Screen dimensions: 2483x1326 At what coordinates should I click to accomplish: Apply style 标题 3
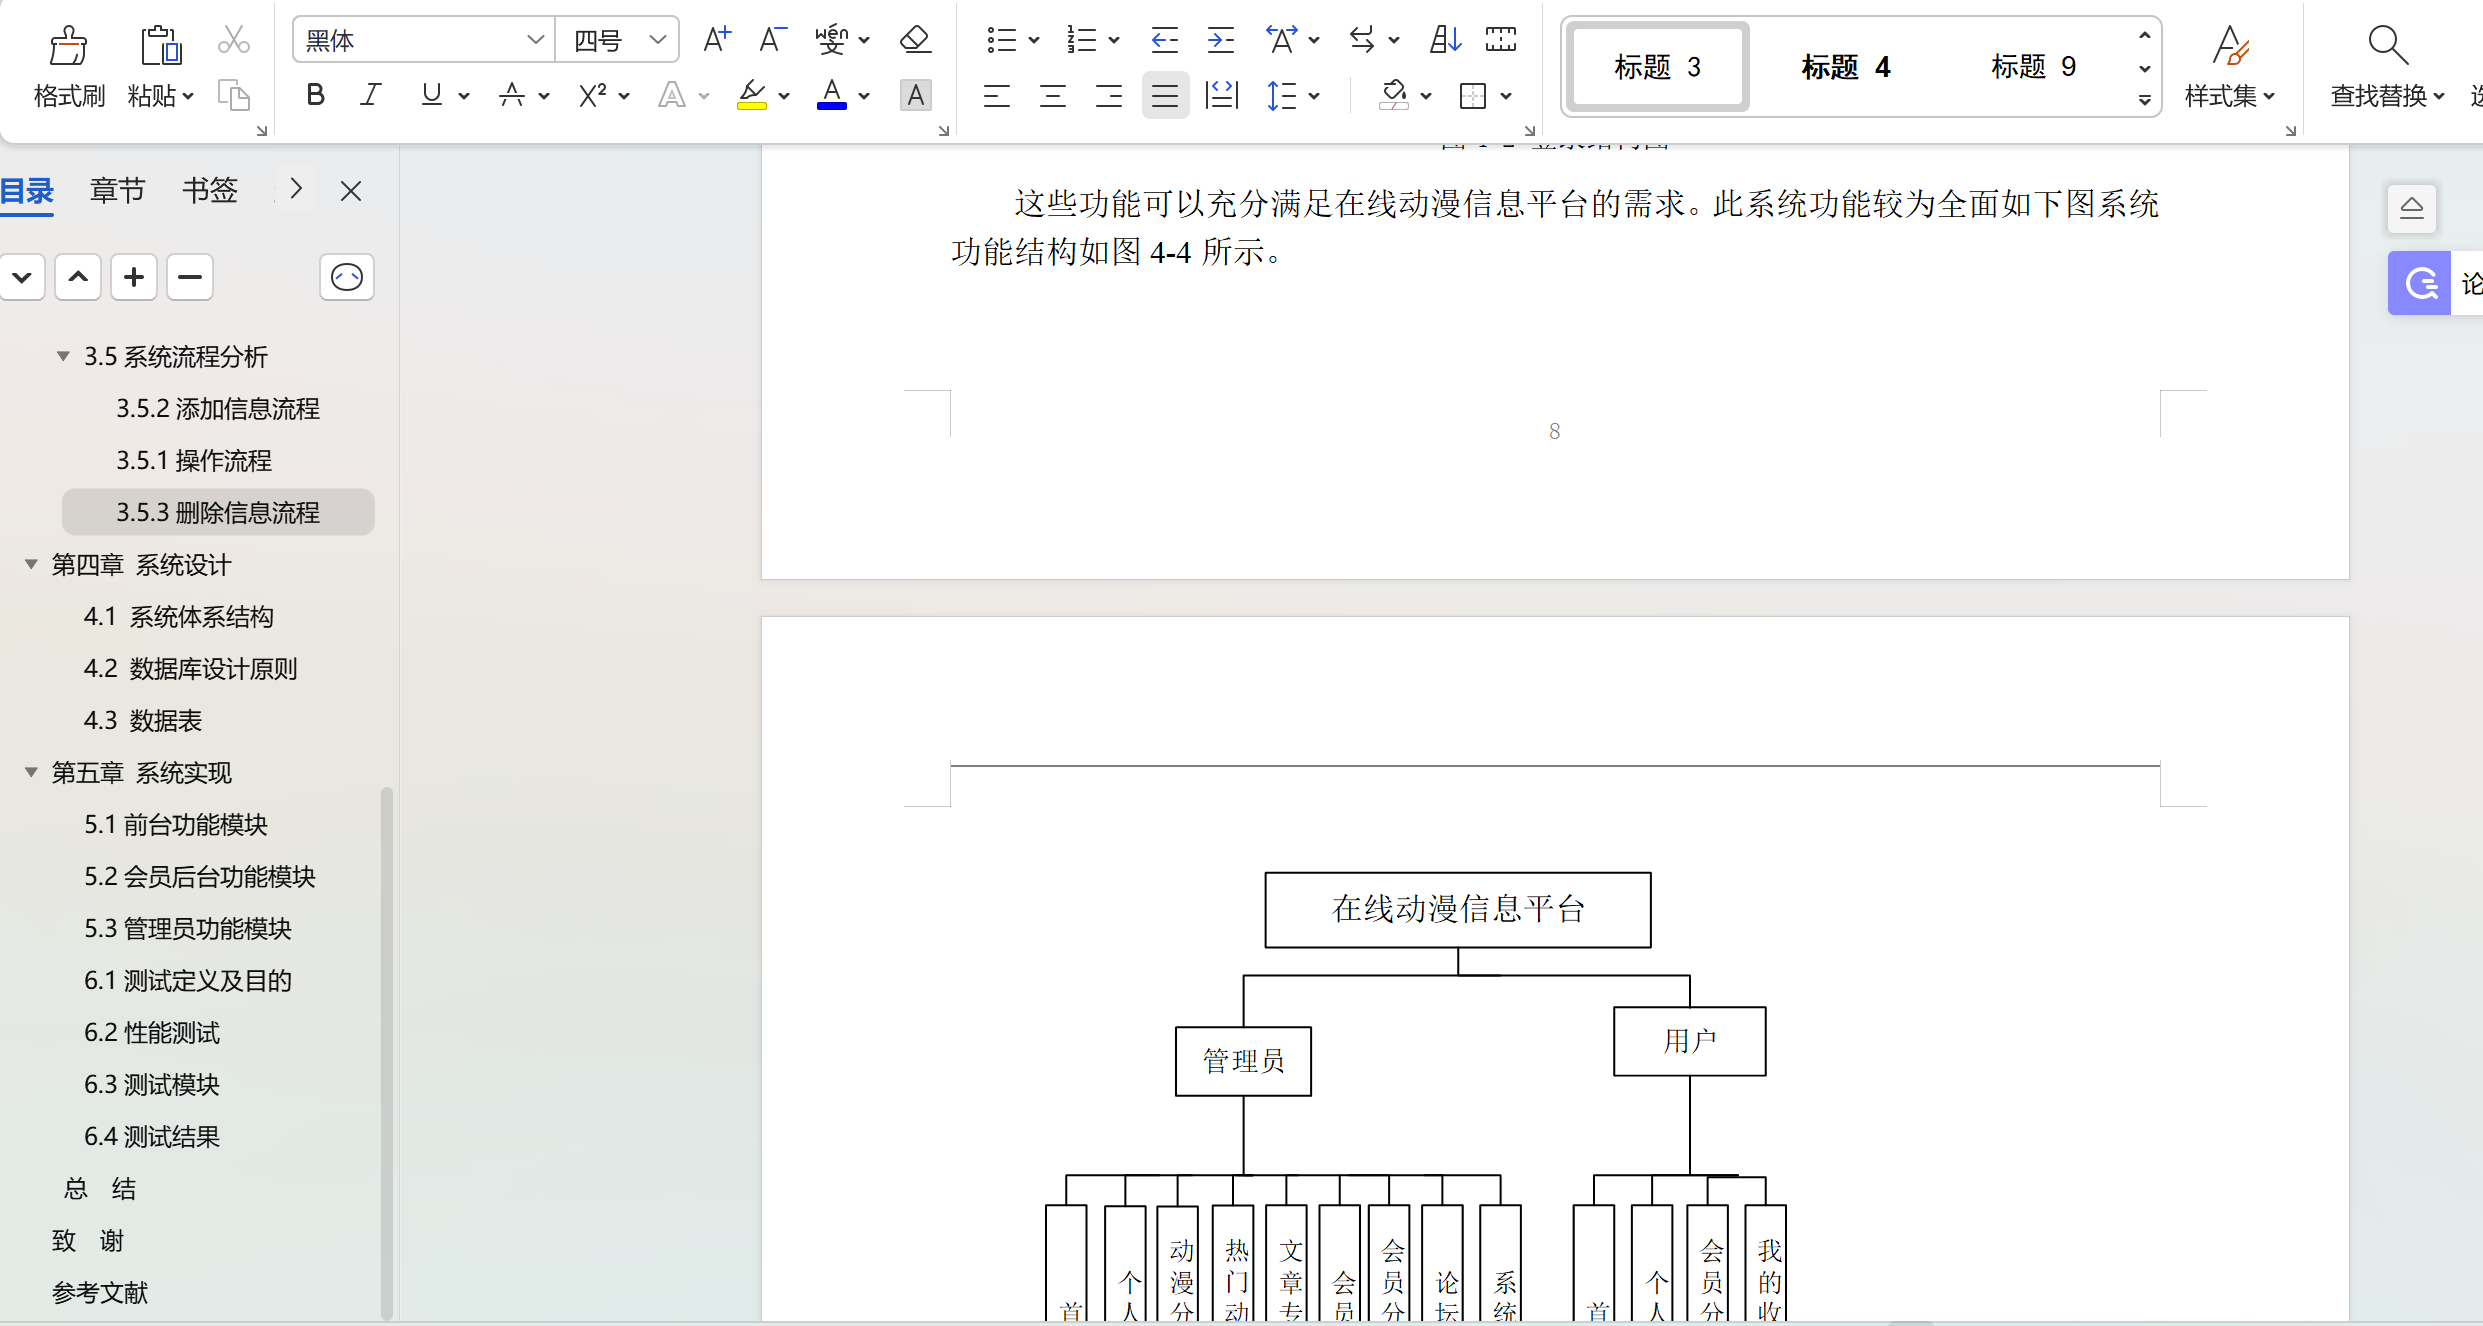1658,67
